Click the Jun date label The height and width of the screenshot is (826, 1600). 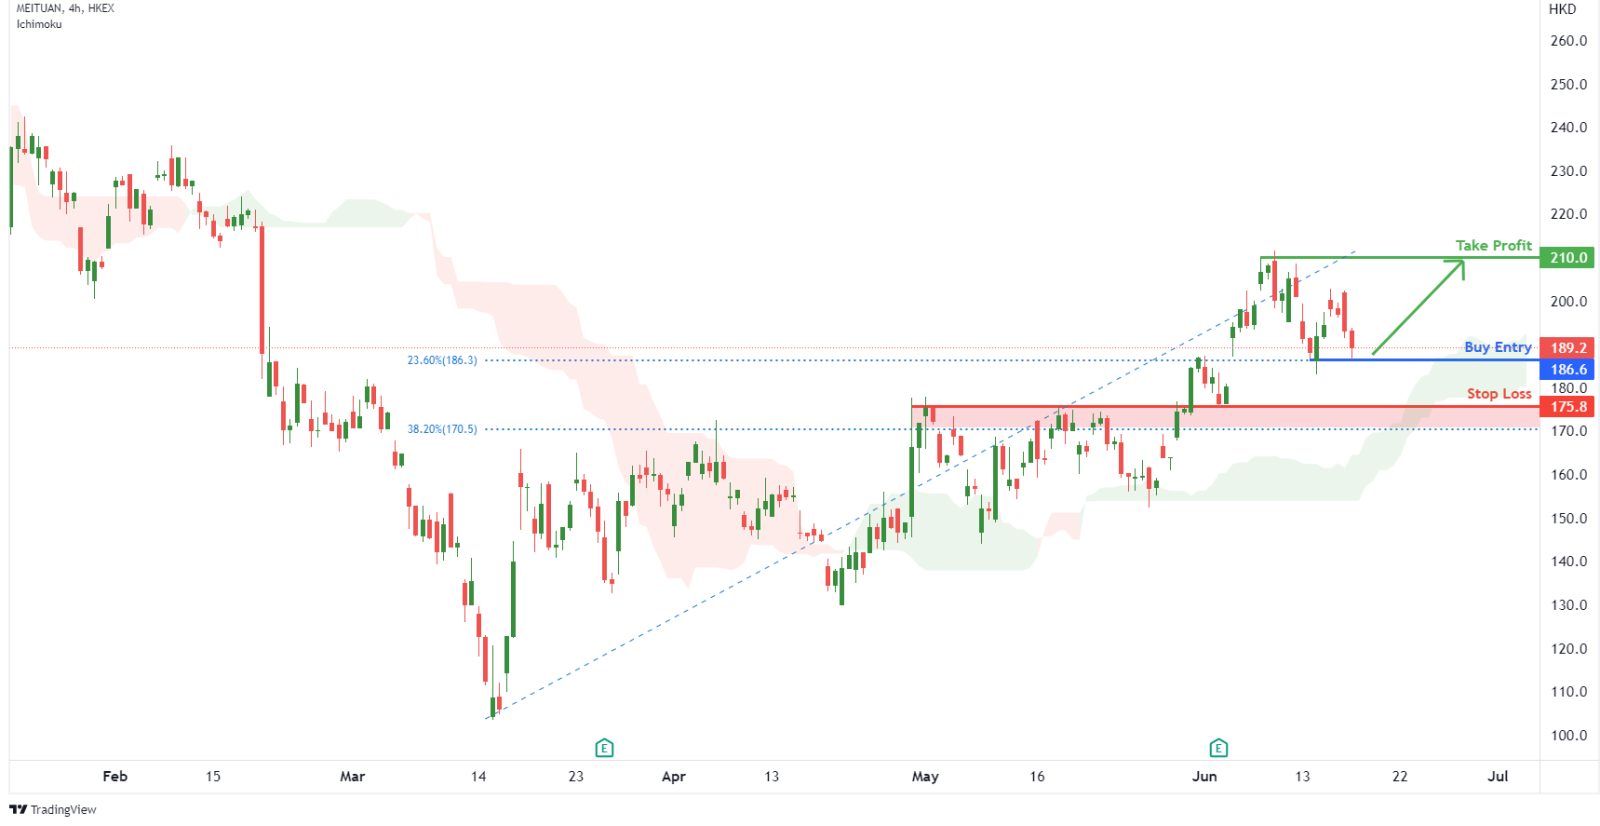(1204, 776)
